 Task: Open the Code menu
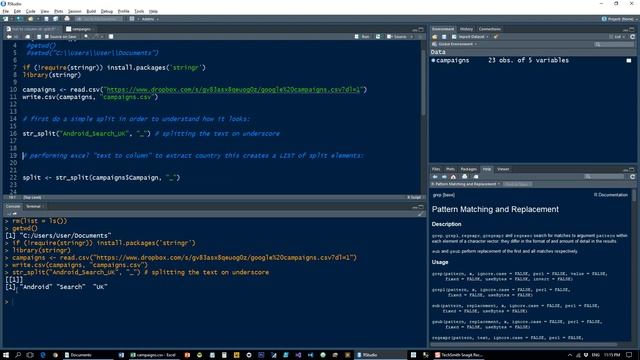pos(31,11)
